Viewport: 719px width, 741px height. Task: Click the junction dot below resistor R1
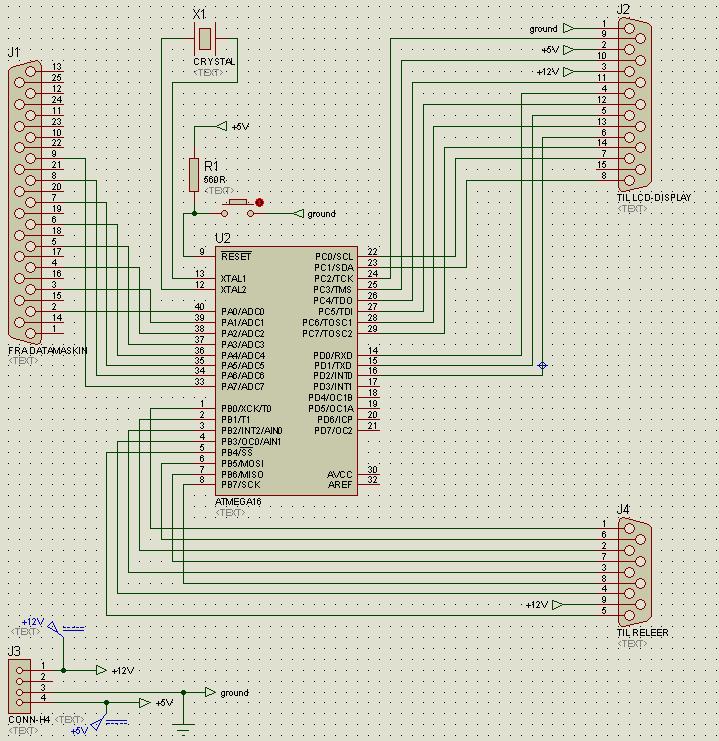click(x=194, y=214)
